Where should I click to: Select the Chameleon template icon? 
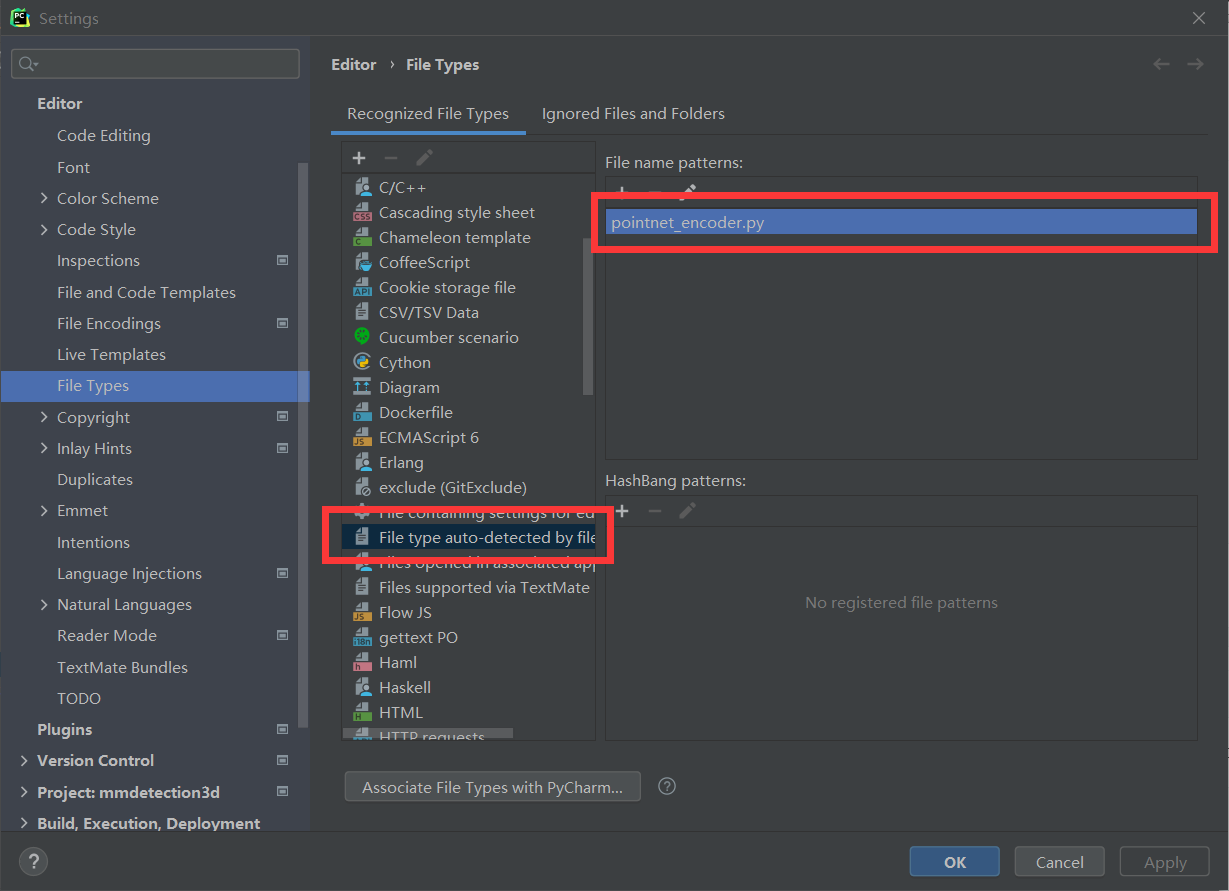[x=362, y=237]
